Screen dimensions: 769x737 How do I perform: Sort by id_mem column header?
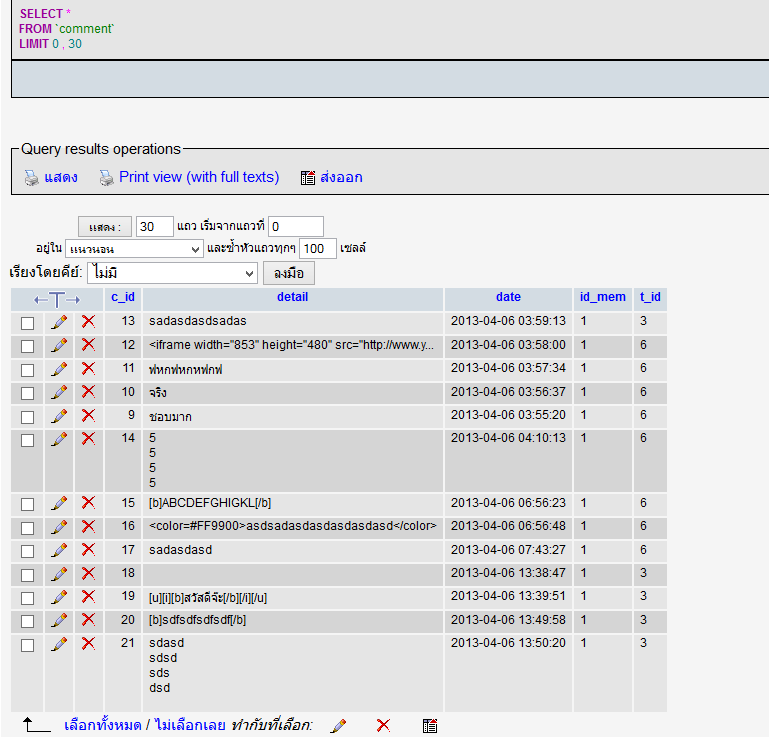603,297
